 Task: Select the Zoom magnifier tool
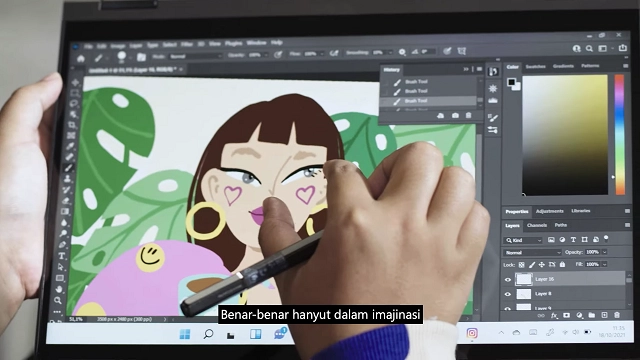pyautogui.click(x=58, y=300)
